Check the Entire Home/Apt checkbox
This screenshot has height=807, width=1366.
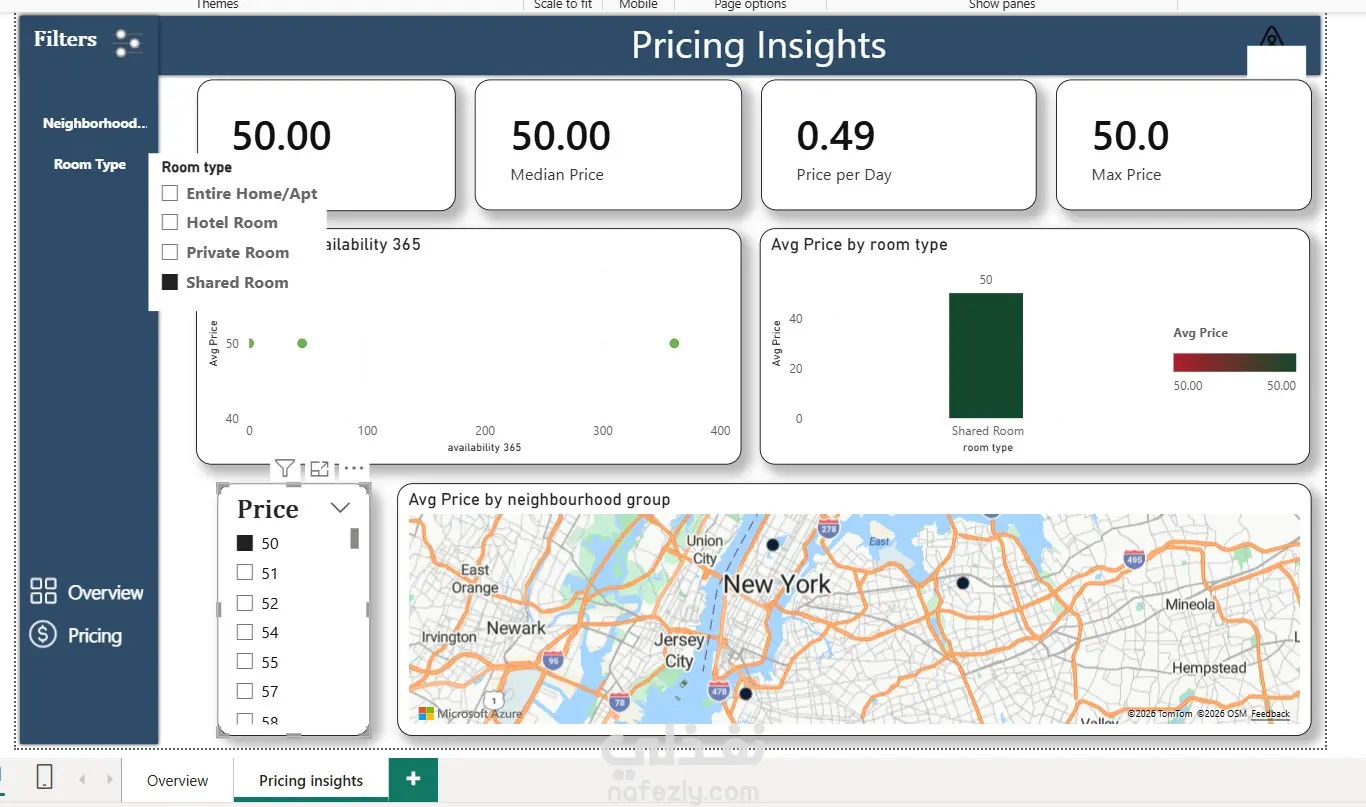click(170, 193)
